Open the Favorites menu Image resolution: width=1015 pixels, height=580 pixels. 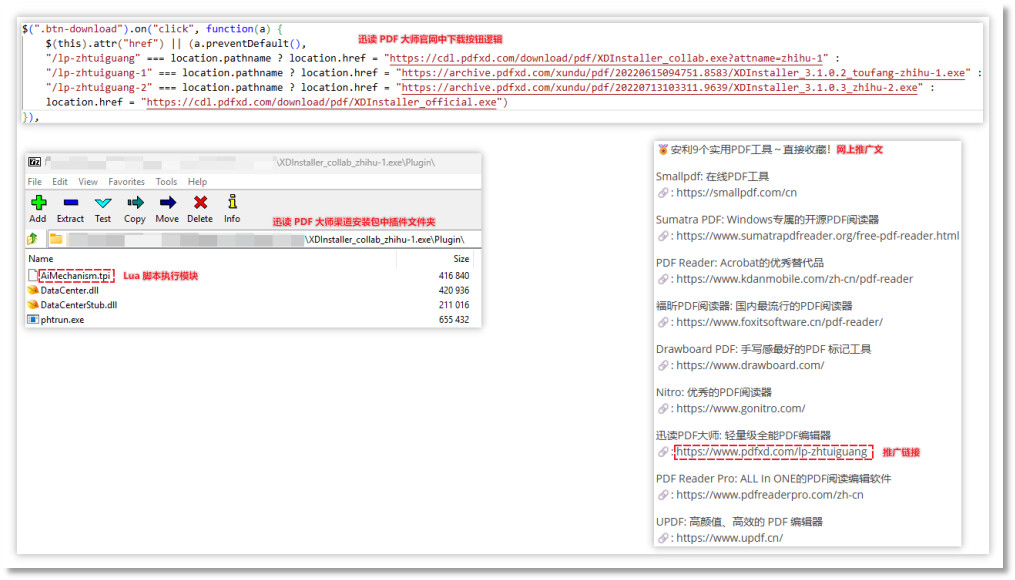[126, 182]
